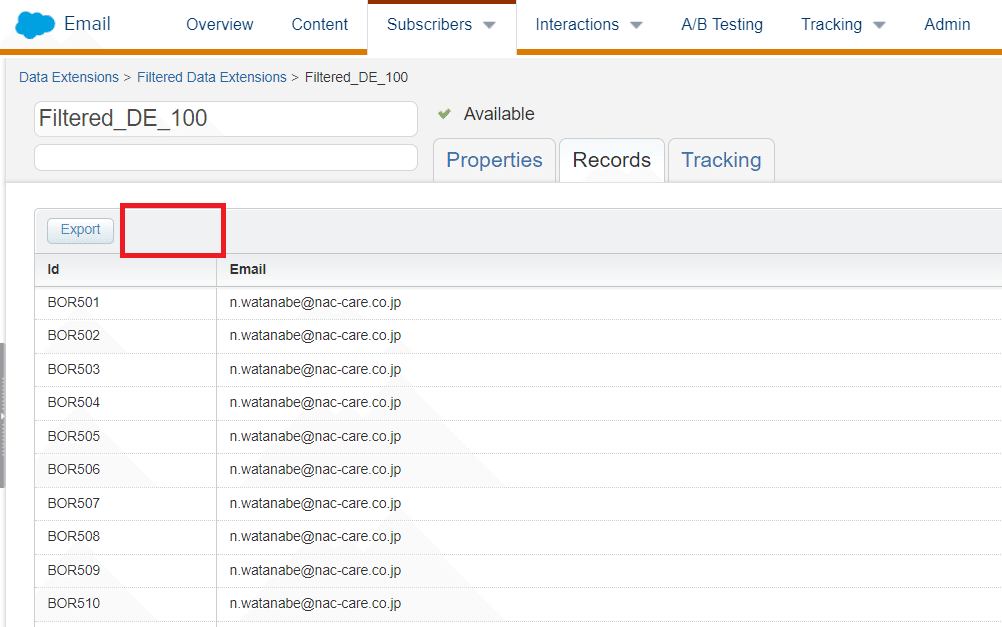Click the email in the BOR507 row
Viewport: 1002px width, 627px height.
coord(315,504)
